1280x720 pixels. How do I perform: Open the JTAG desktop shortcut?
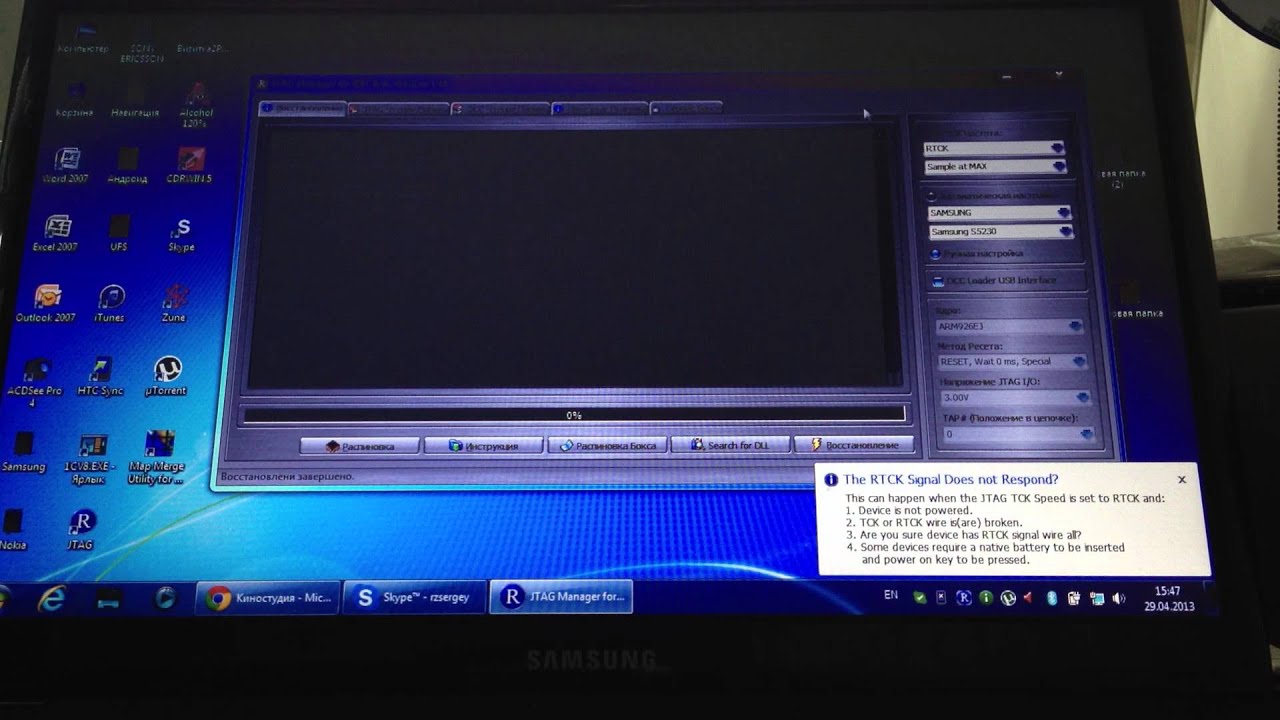(81, 531)
